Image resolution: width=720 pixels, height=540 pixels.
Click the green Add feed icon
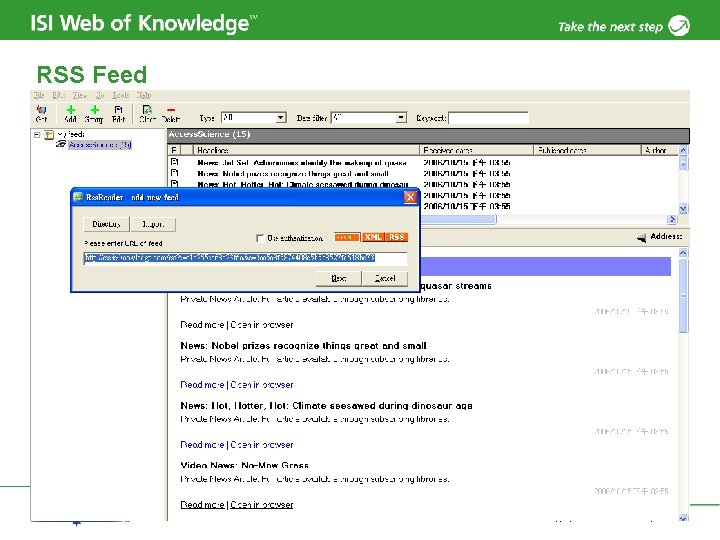[x=70, y=113]
